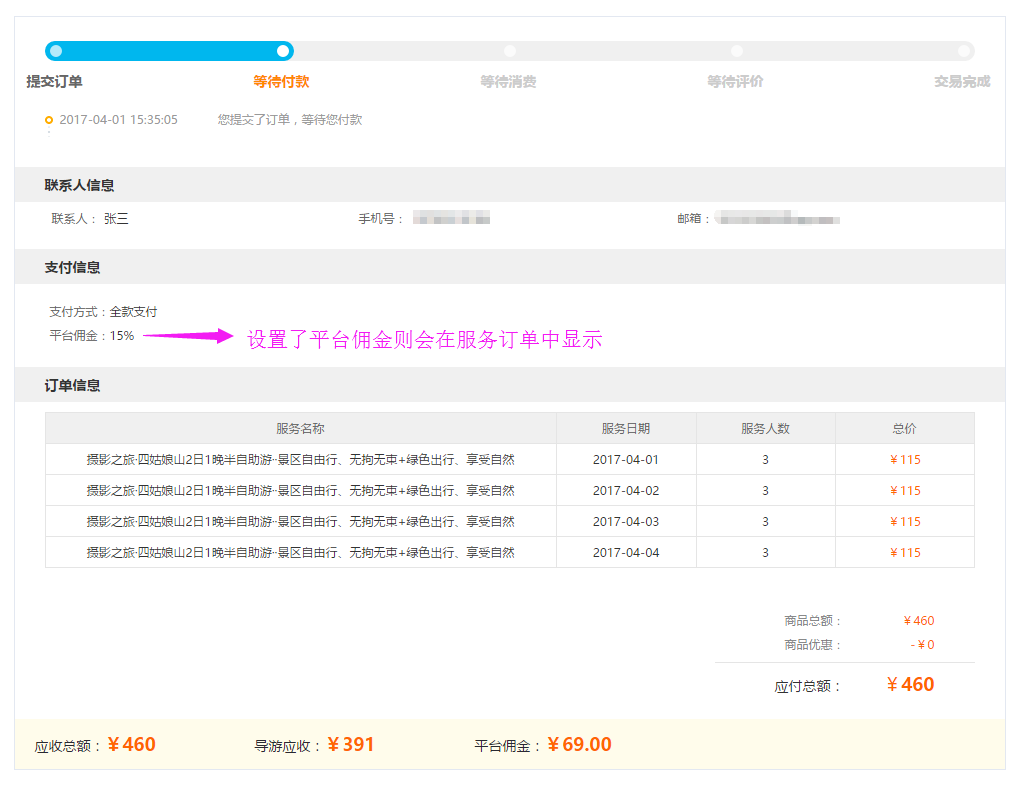Select the 等待付款 step label
The image size is (1024, 793).
281,82
